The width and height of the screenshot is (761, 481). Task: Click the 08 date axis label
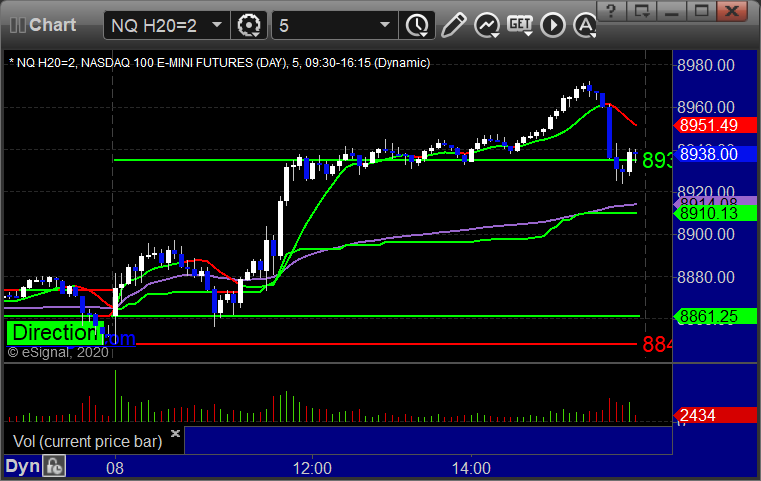pos(115,468)
